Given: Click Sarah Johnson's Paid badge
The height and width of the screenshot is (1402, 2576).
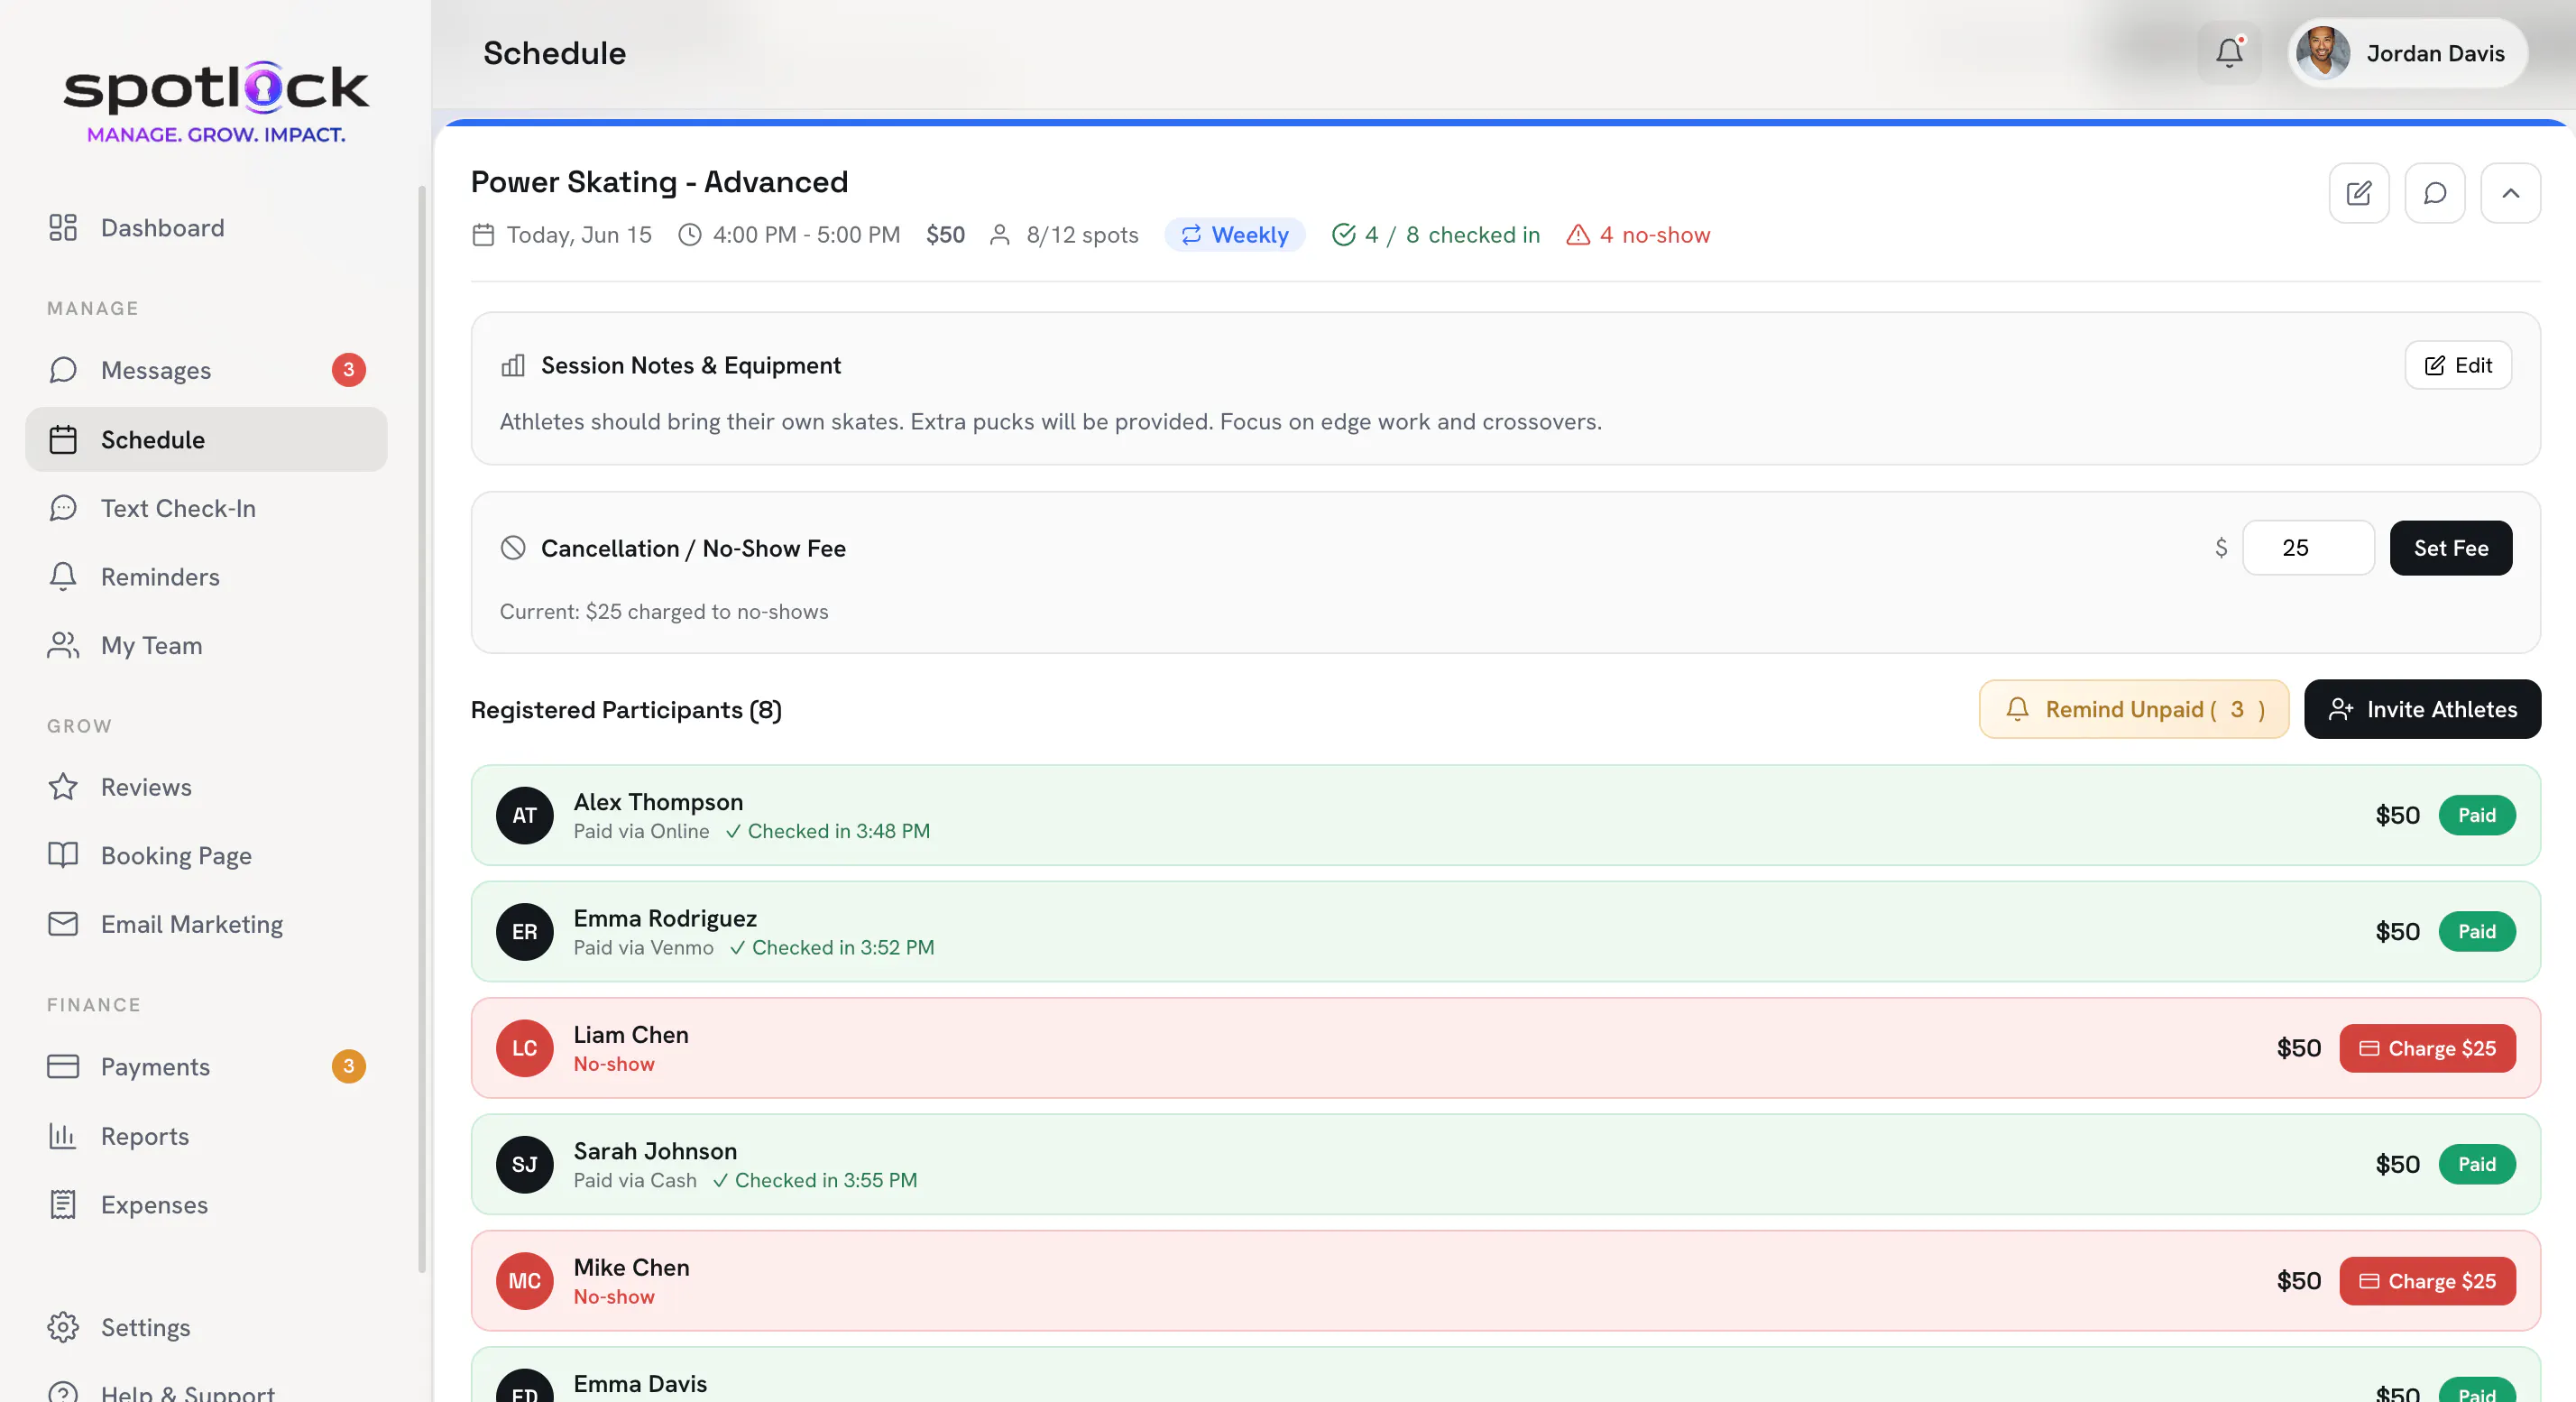Looking at the screenshot, I should (2477, 1164).
